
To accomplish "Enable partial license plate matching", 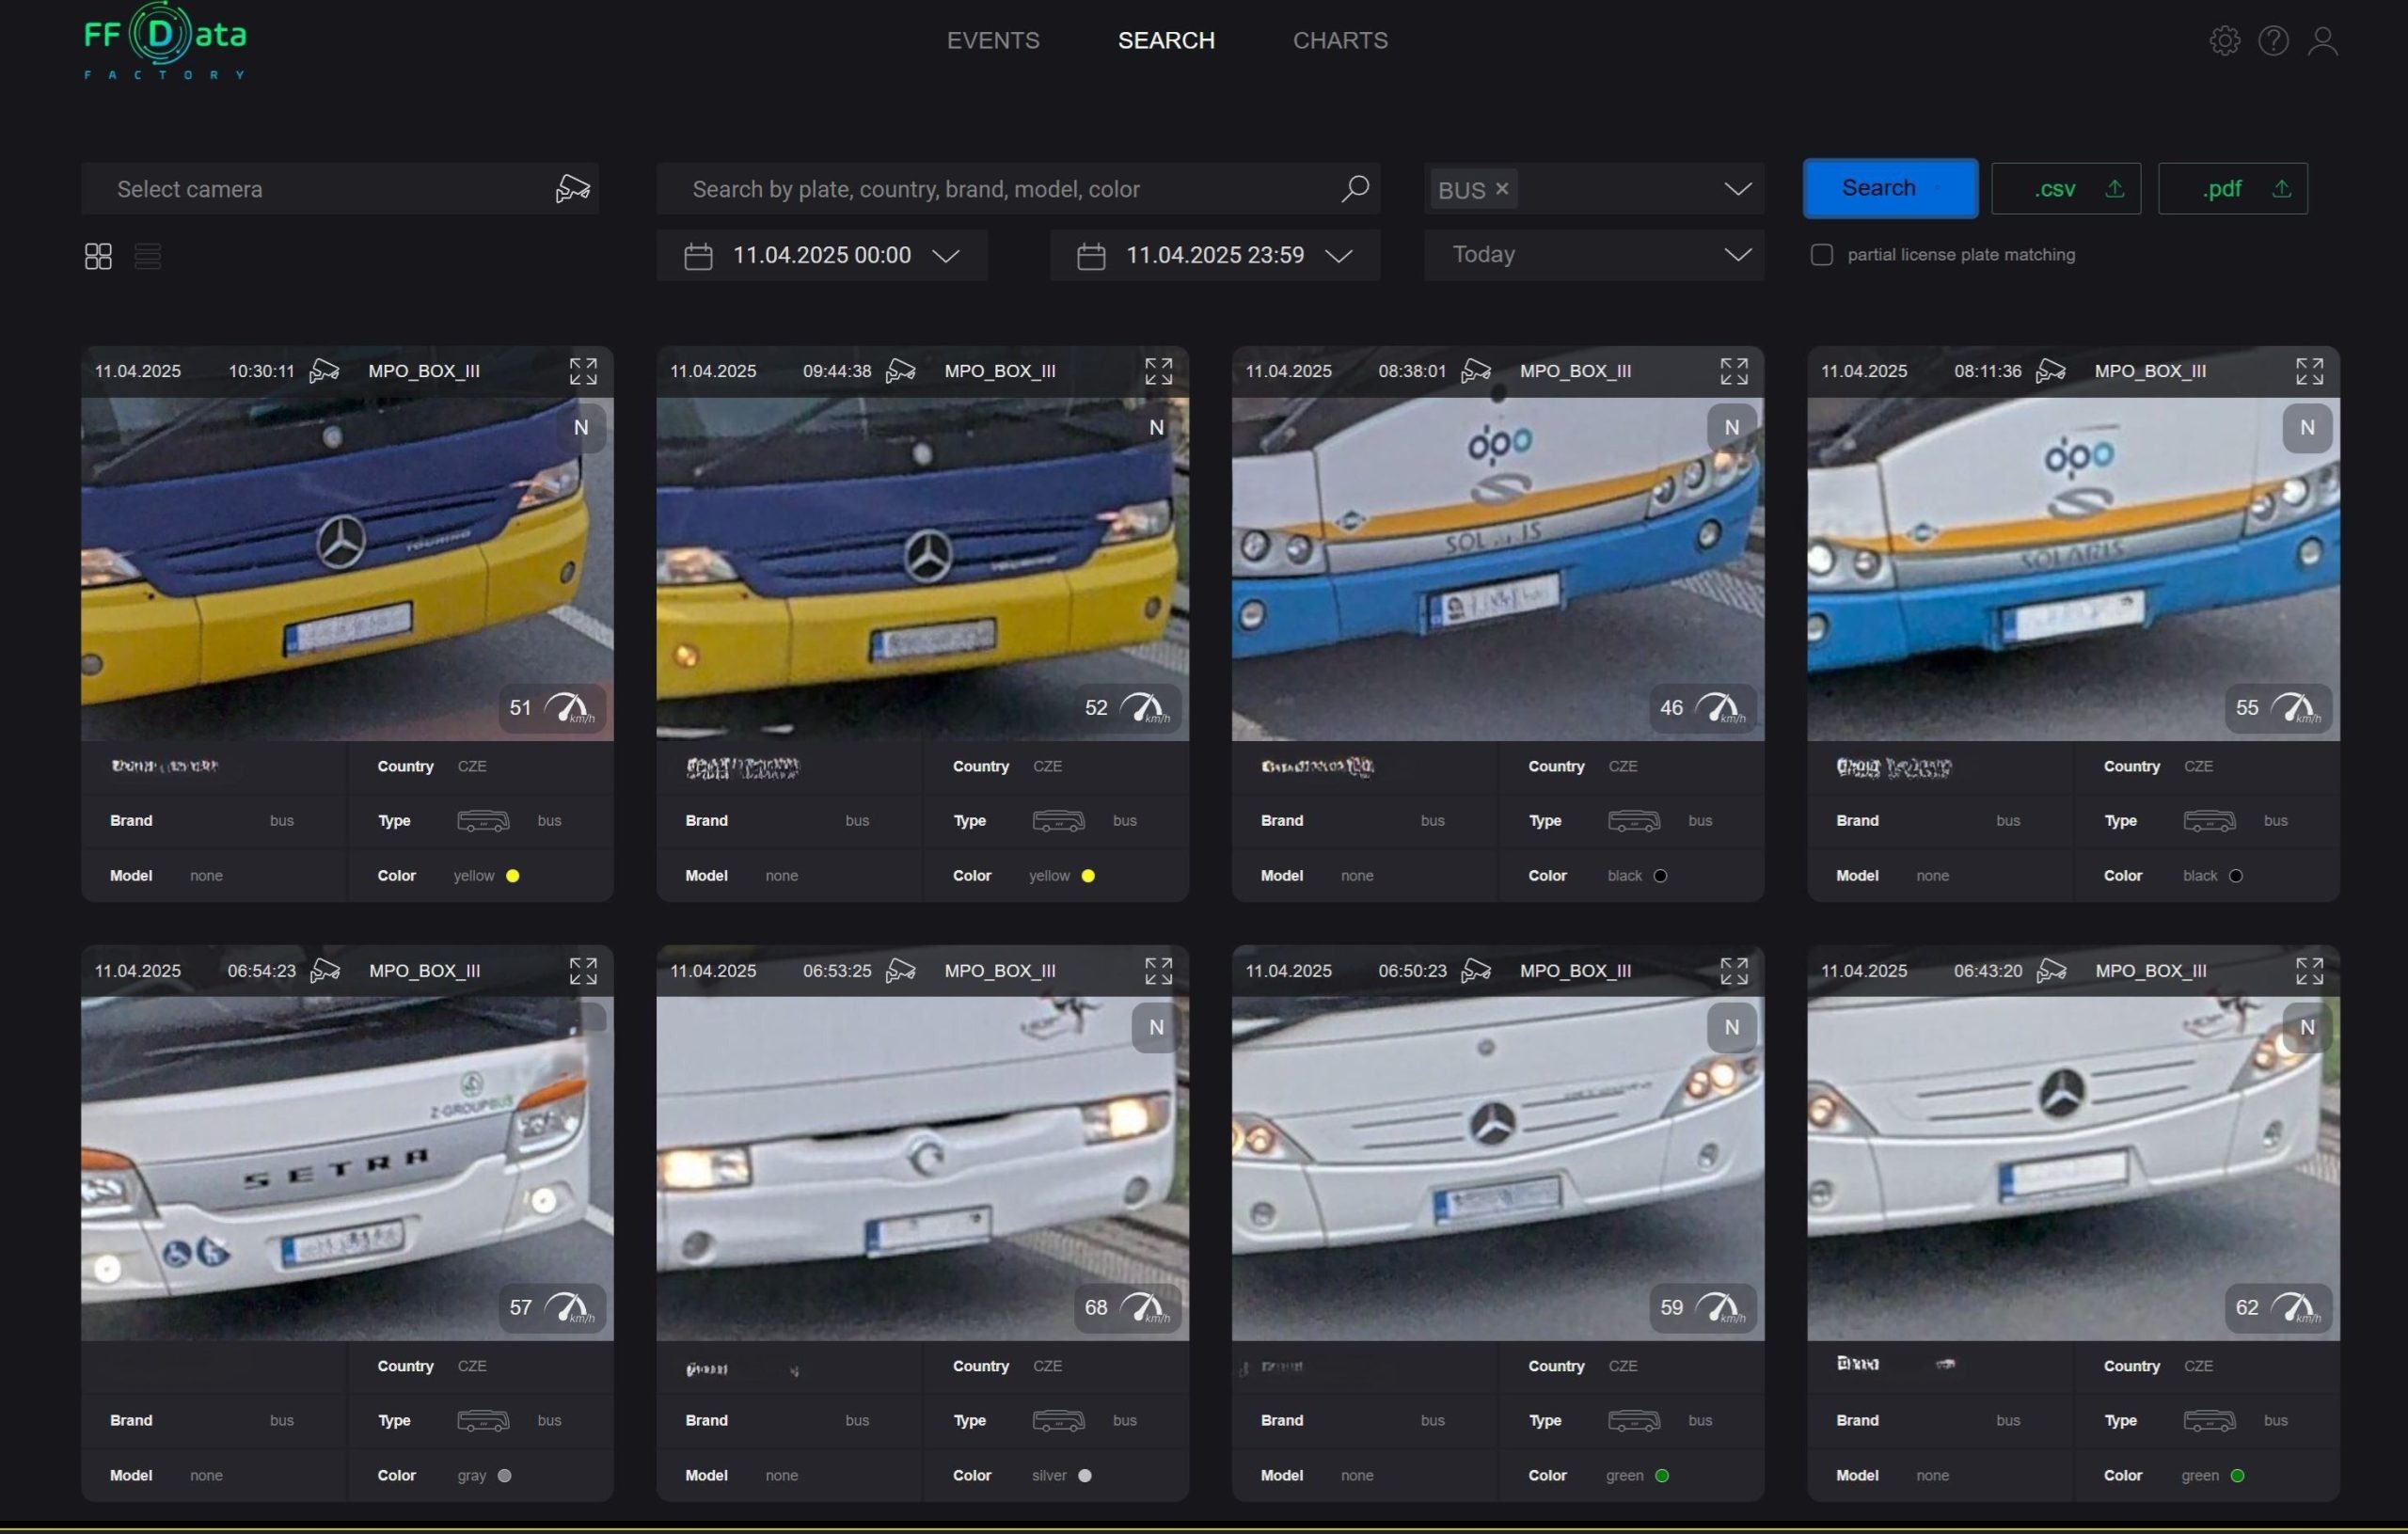I will point(1821,255).
